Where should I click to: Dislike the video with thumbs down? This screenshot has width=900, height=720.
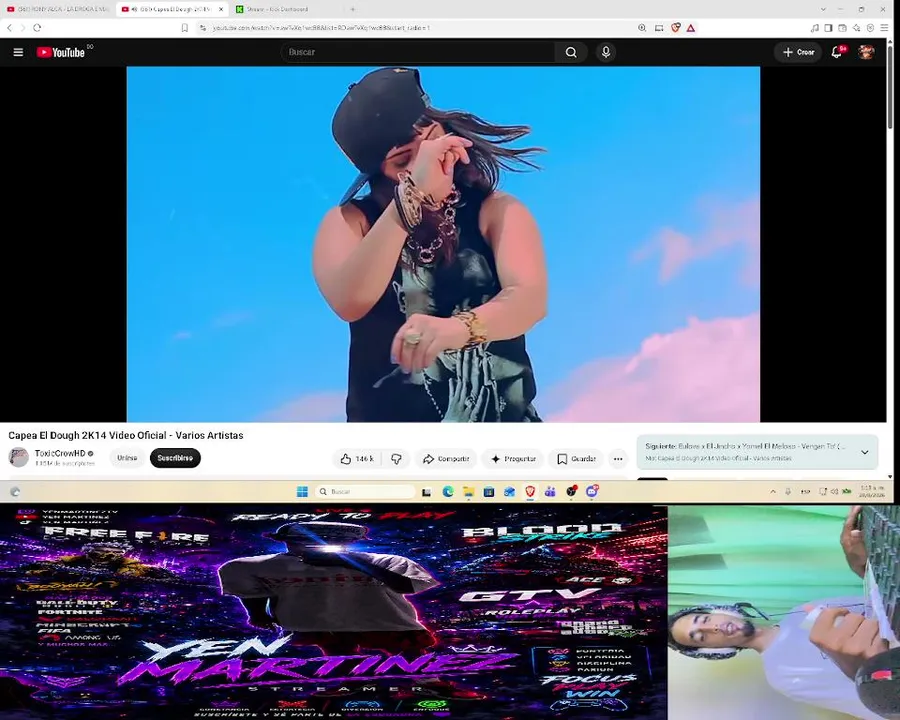396,459
